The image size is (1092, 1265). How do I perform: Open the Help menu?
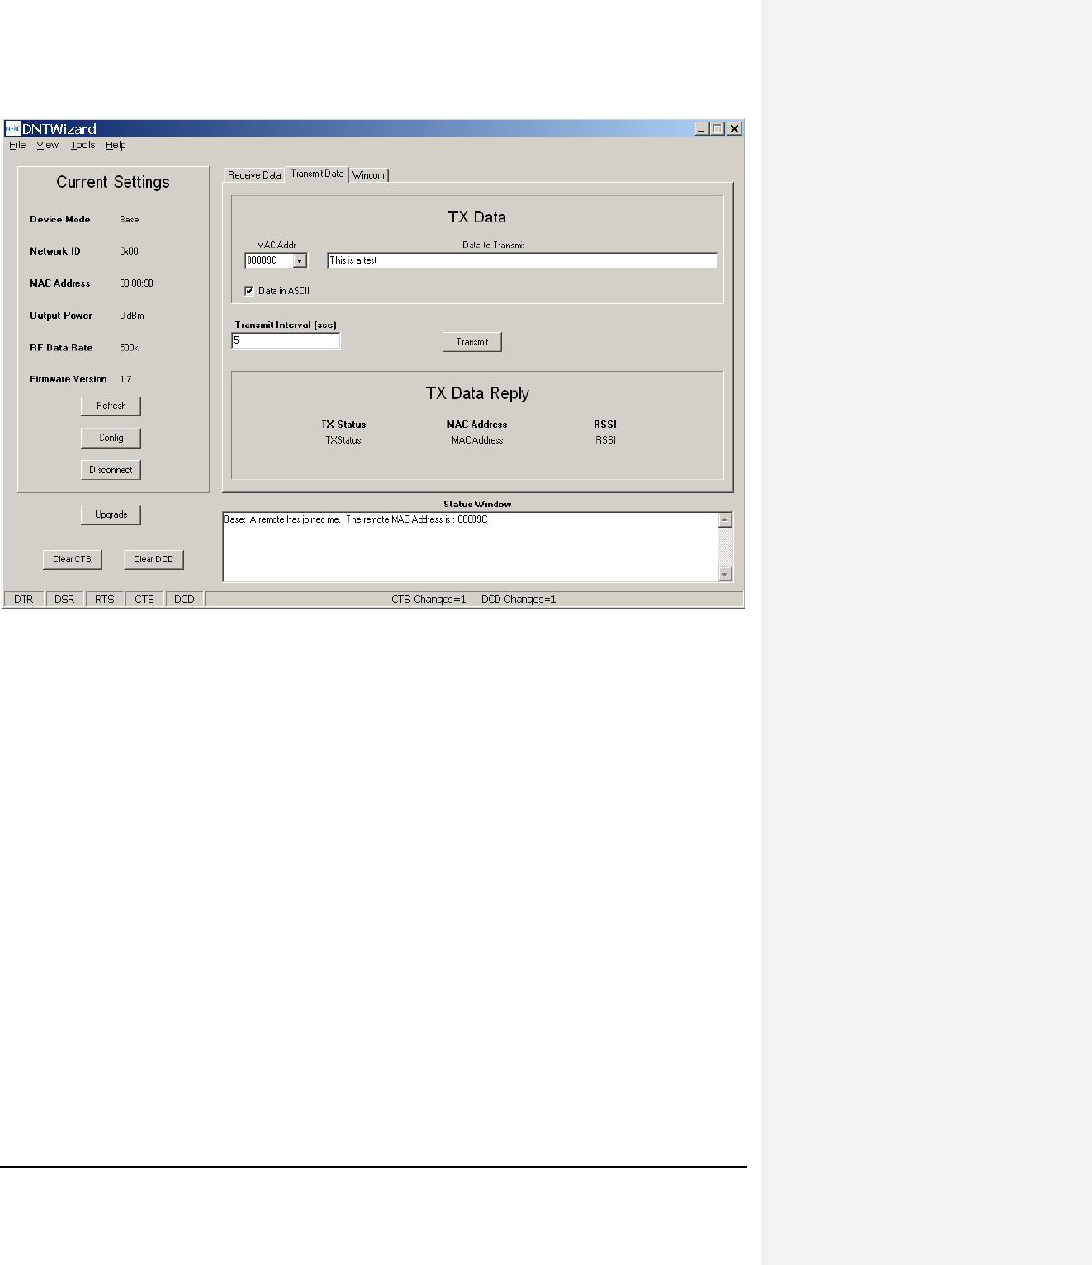click(x=115, y=145)
